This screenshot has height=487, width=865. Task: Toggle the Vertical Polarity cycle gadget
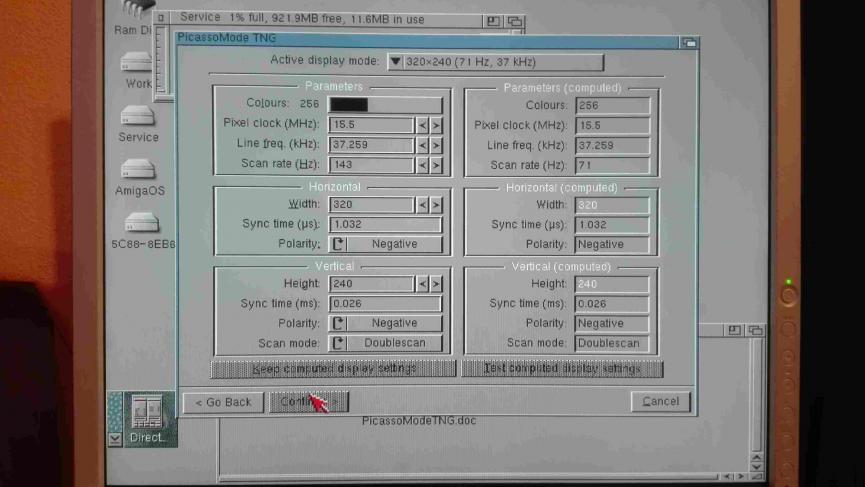(385, 323)
